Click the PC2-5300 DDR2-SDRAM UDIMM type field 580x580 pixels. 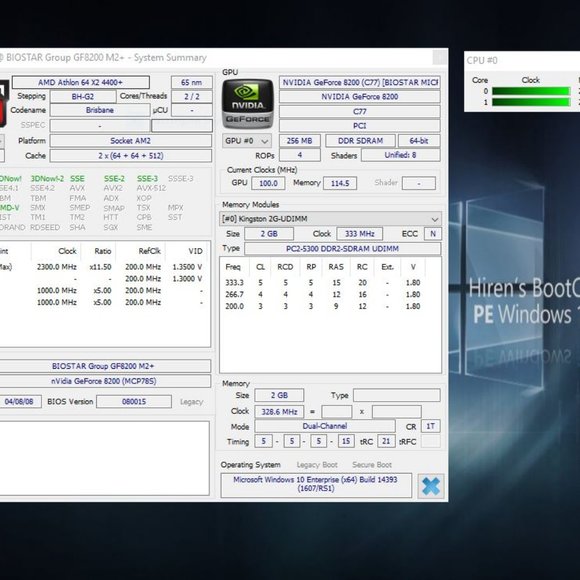click(343, 249)
